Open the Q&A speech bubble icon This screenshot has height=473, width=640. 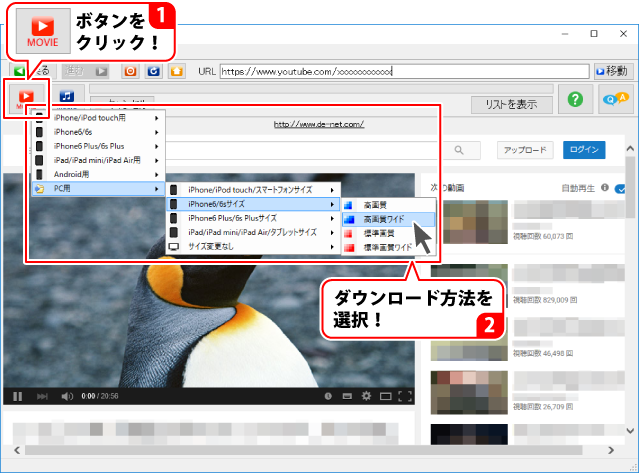click(x=616, y=99)
